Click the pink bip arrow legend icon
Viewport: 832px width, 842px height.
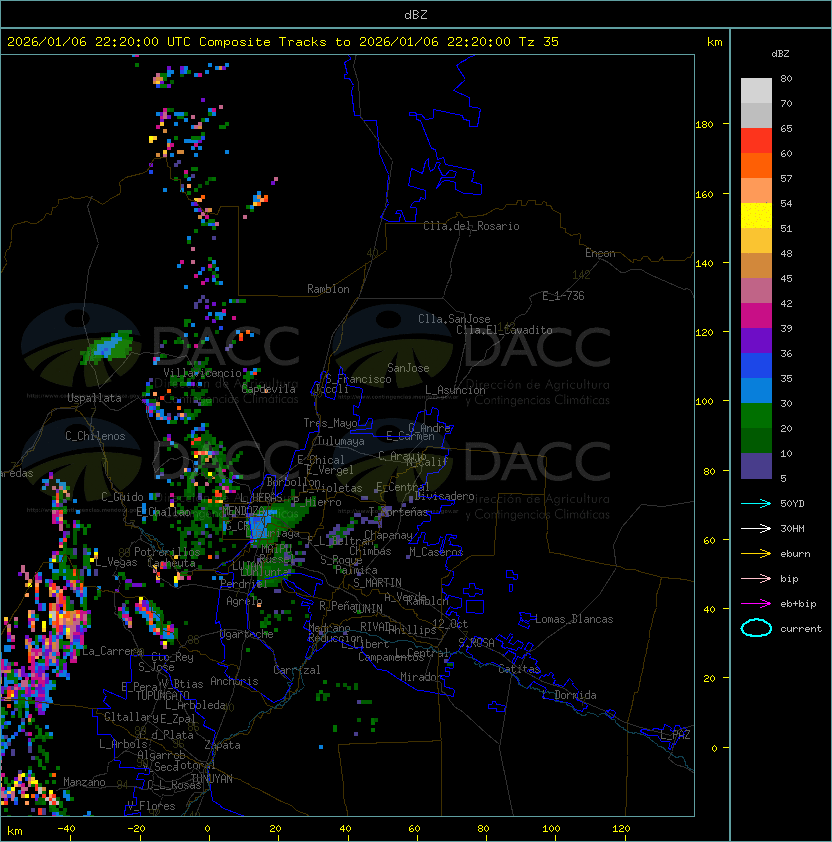pos(756,578)
